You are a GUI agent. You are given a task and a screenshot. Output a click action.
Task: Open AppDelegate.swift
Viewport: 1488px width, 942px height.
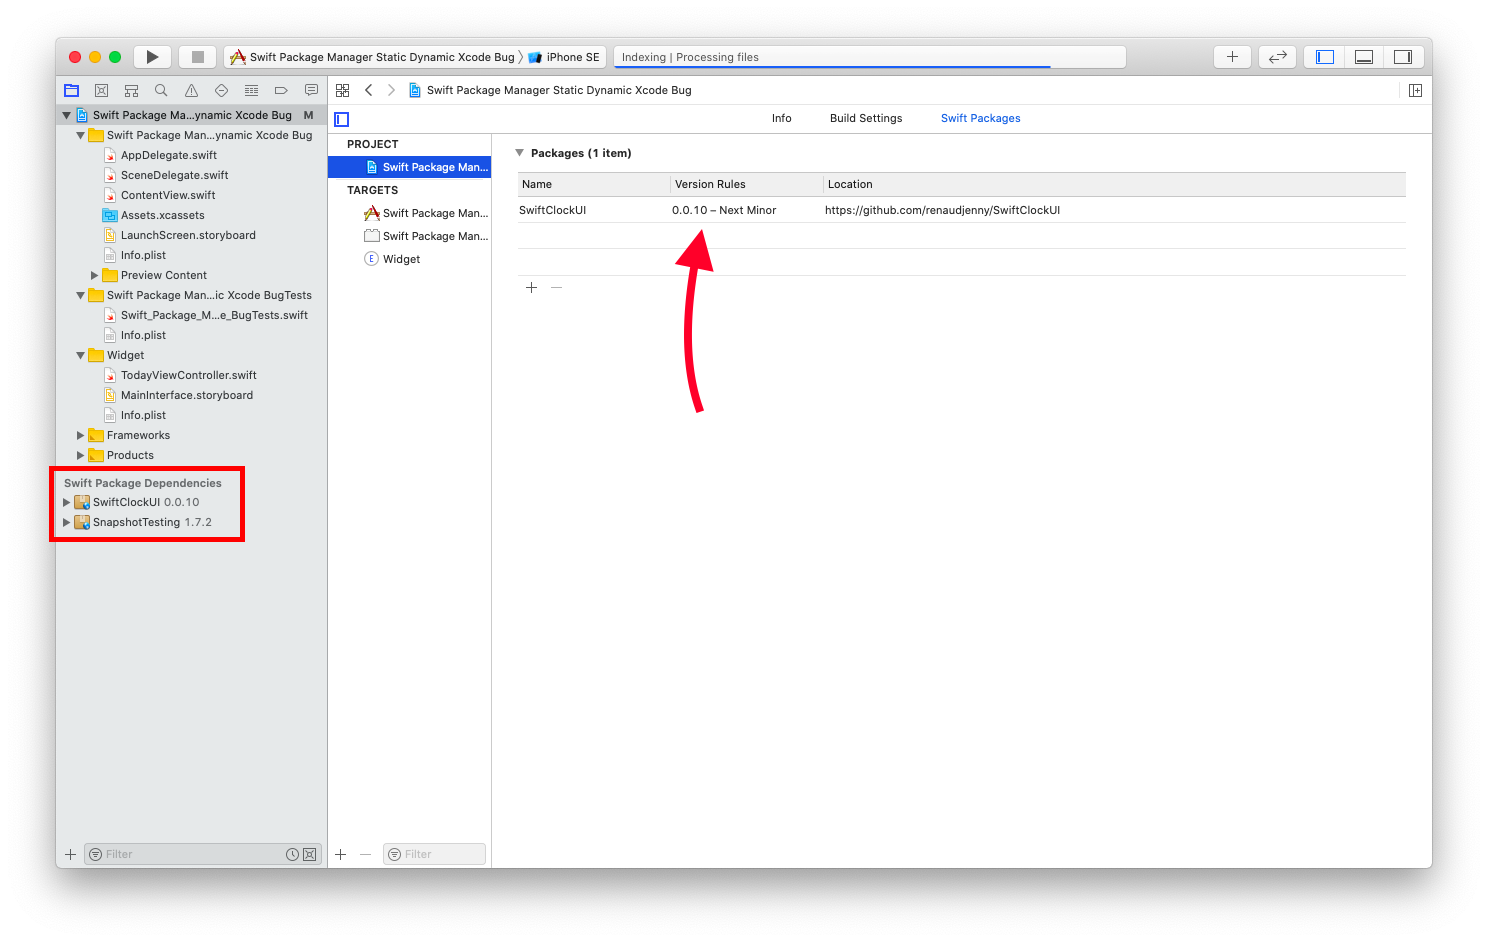tap(168, 155)
